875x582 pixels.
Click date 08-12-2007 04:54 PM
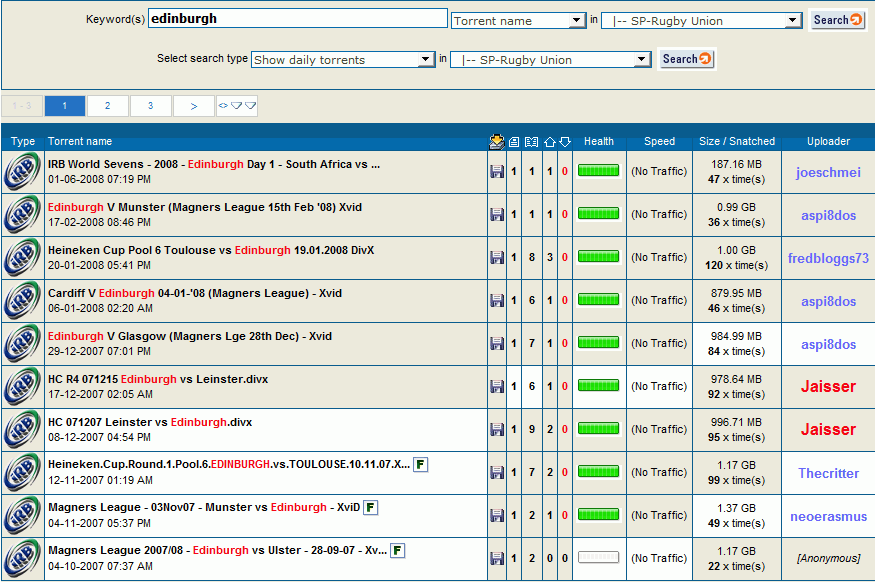click(x=99, y=437)
